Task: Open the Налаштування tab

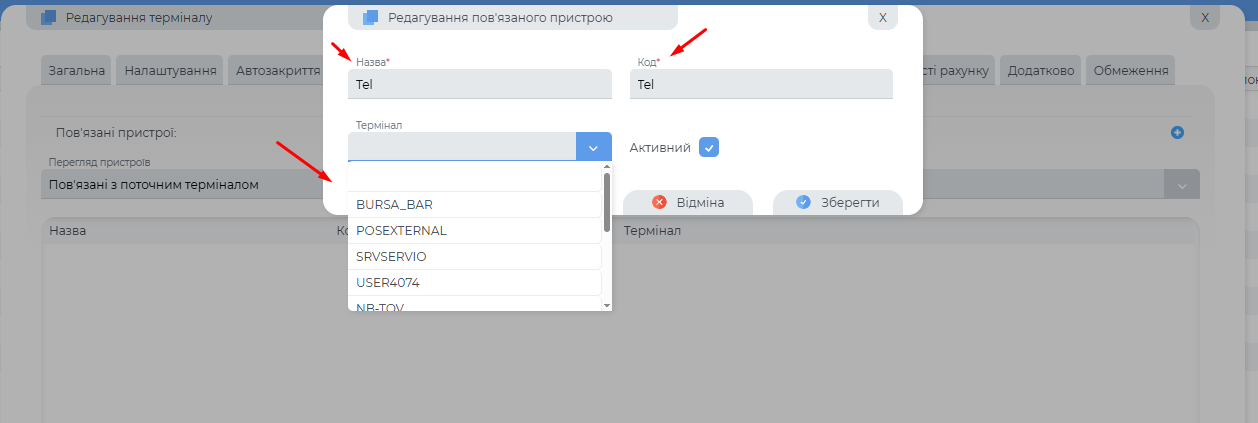Action: pyautogui.click(x=171, y=71)
